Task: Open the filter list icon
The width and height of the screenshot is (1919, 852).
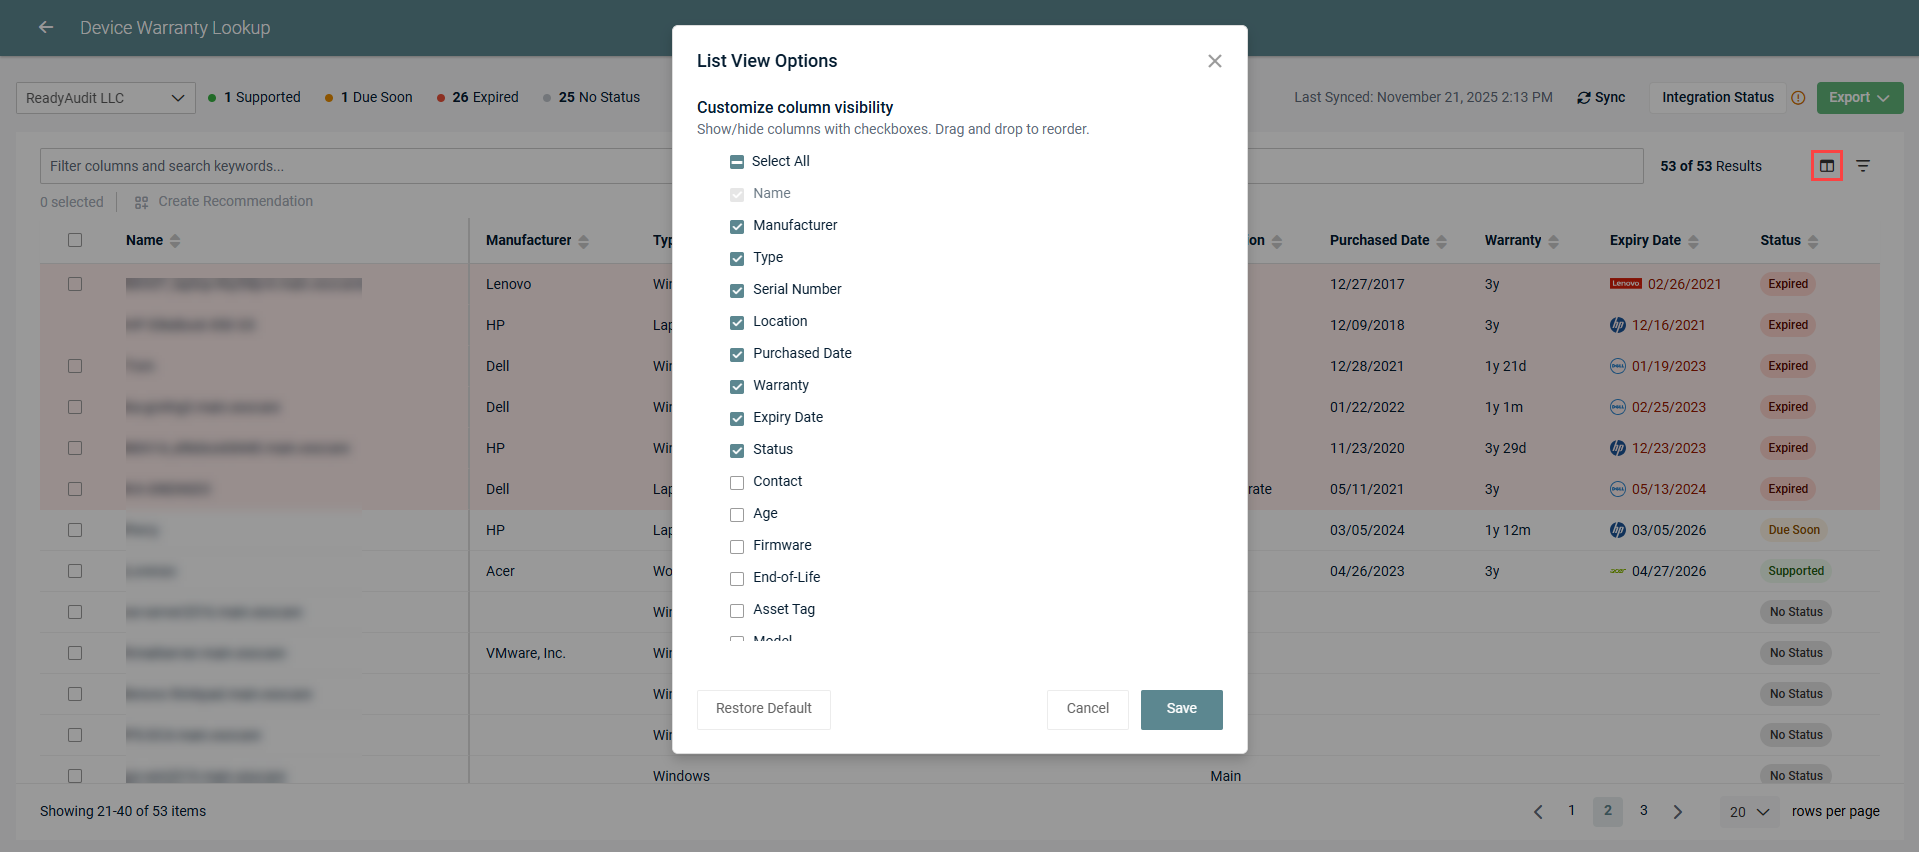Action: pyautogui.click(x=1863, y=166)
